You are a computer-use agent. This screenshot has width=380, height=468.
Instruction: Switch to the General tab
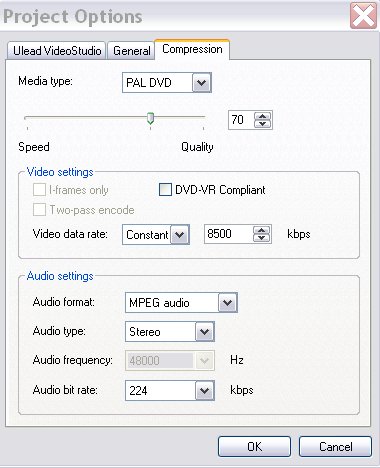[x=132, y=51]
